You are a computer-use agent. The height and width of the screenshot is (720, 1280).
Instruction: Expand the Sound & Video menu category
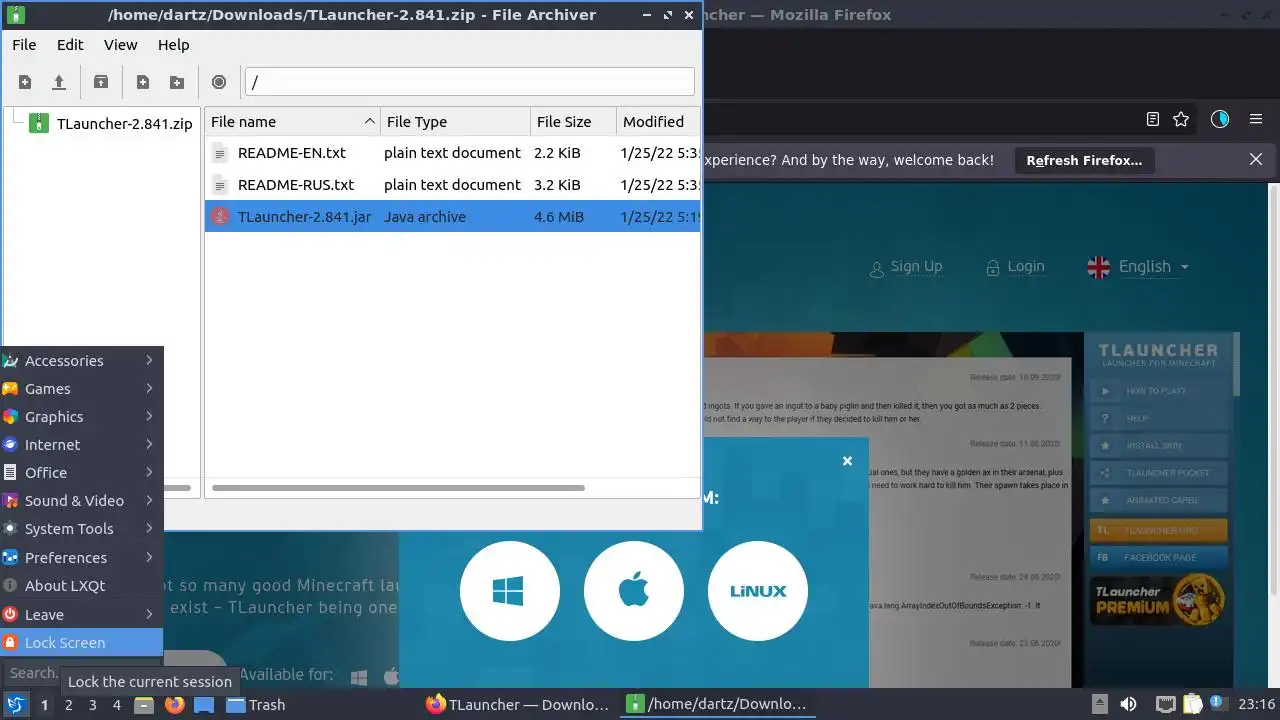coord(81,500)
